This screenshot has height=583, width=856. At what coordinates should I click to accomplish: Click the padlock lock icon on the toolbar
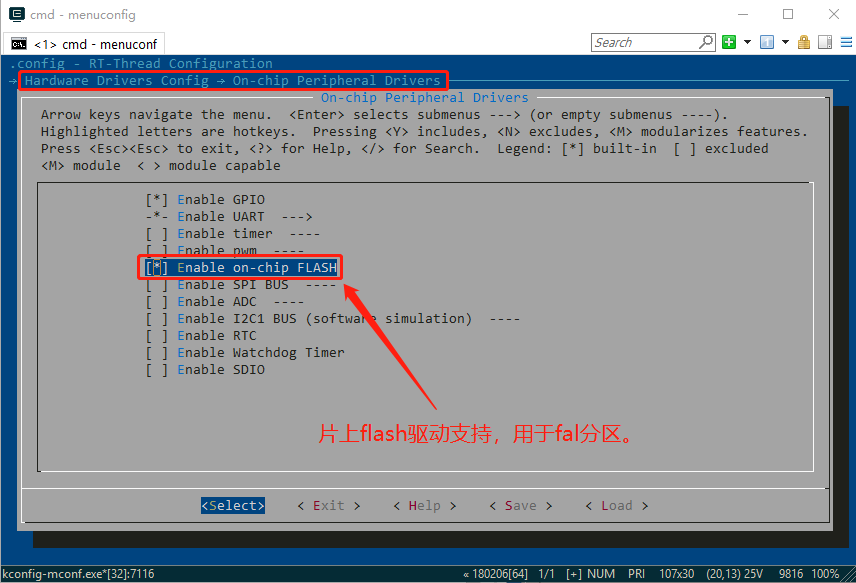click(x=805, y=42)
